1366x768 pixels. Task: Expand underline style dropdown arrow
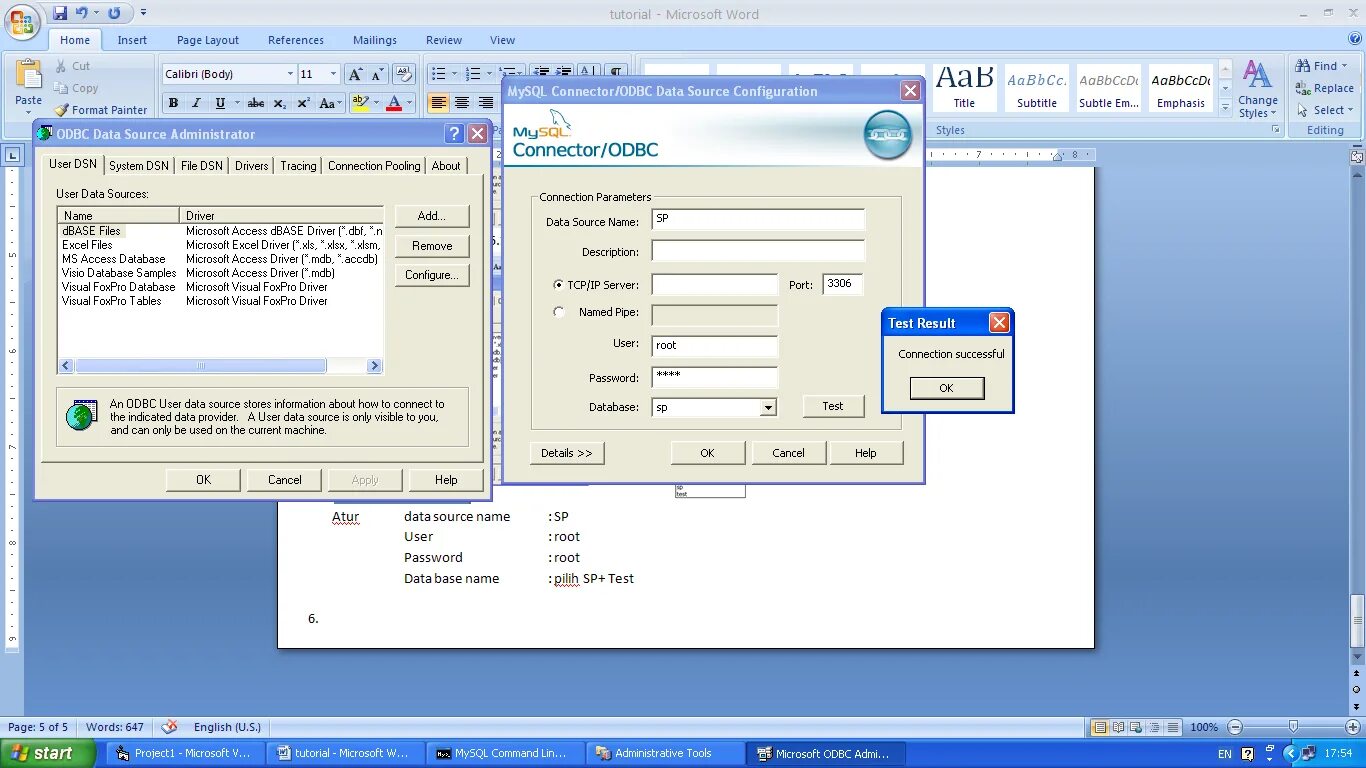[237, 103]
